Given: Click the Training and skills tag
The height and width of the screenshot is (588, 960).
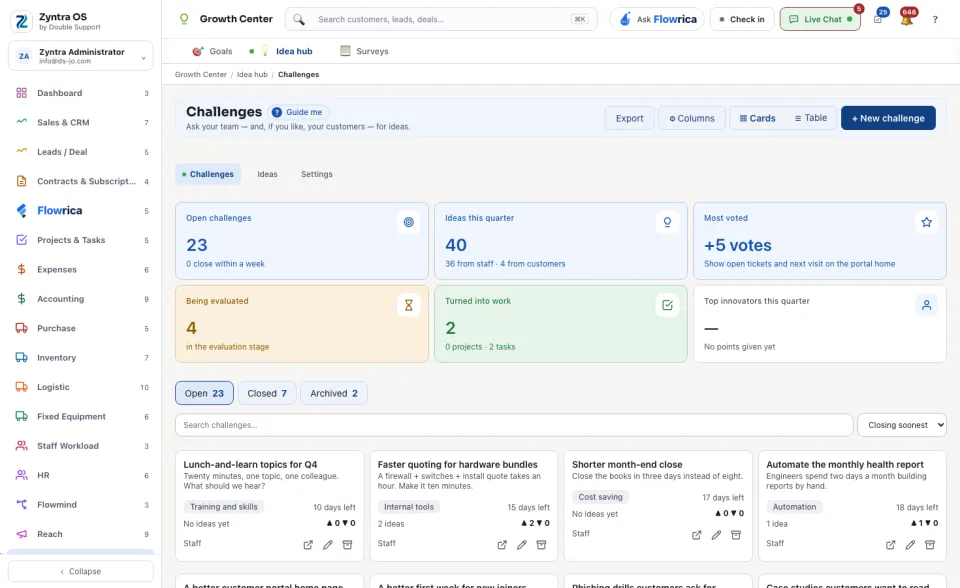Looking at the screenshot, I should tap(223, 507).
